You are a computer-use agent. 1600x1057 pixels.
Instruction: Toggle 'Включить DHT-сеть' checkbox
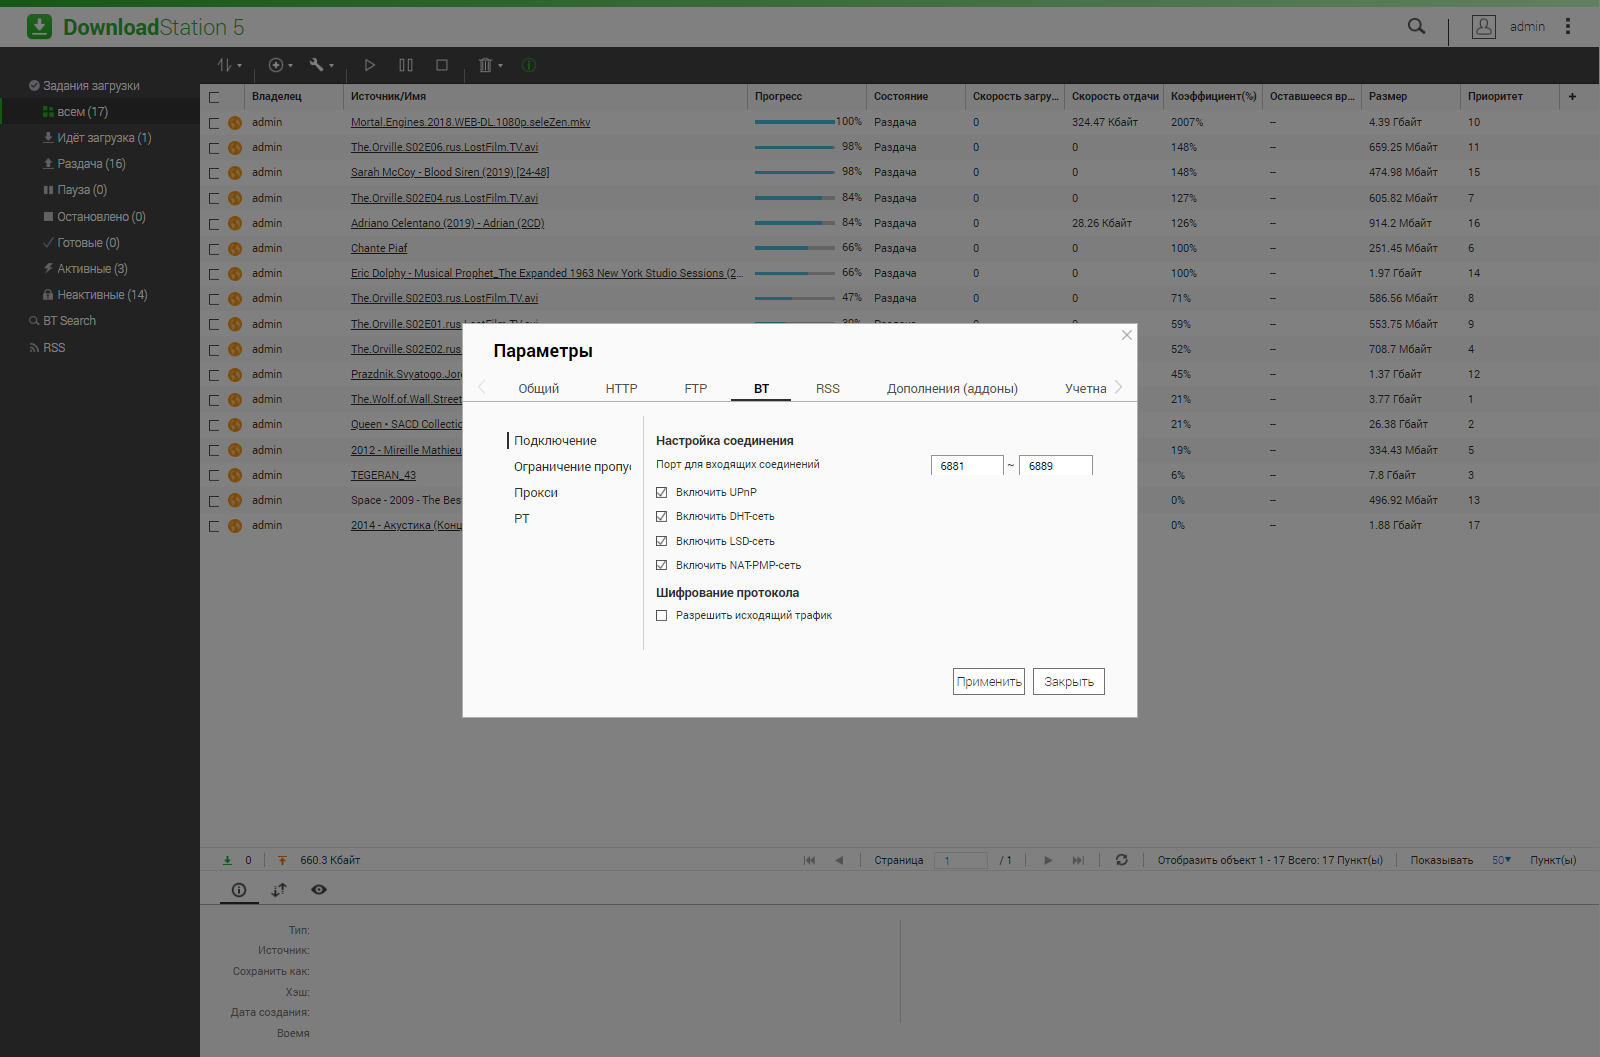pos(661,516)
